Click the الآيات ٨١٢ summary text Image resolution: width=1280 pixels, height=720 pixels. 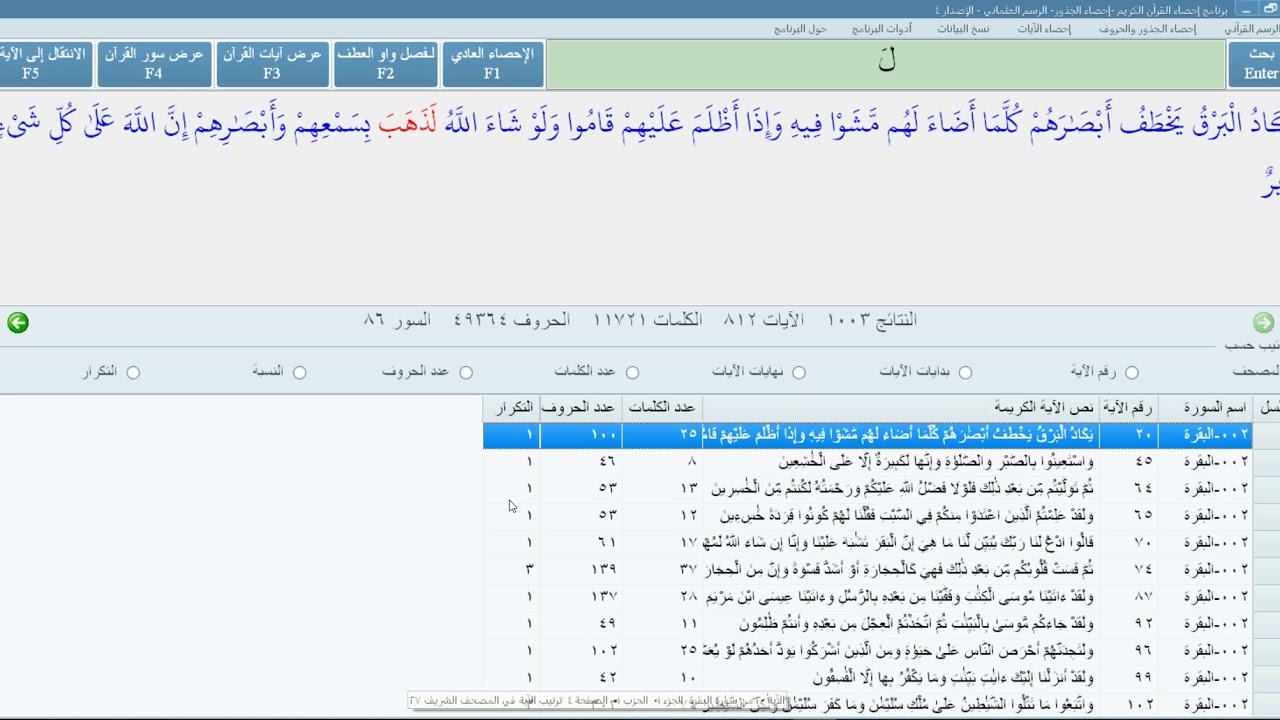[x=764, y=320]
